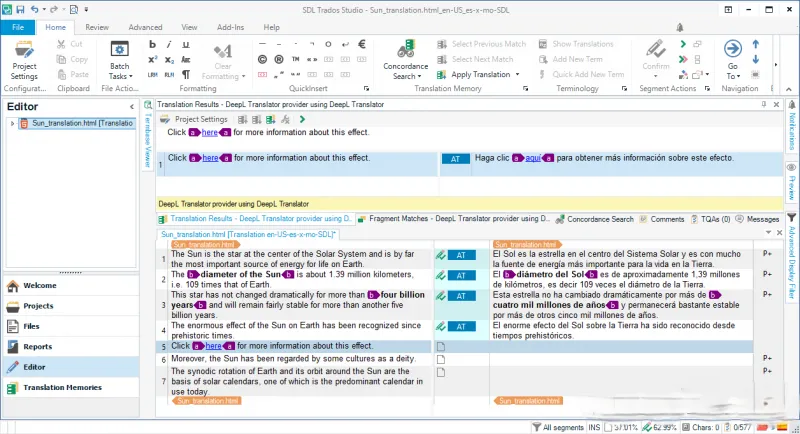Insert the copyright symbol from QuickInsert
This screenshot has width=800, height=434.
pos(262,59)
